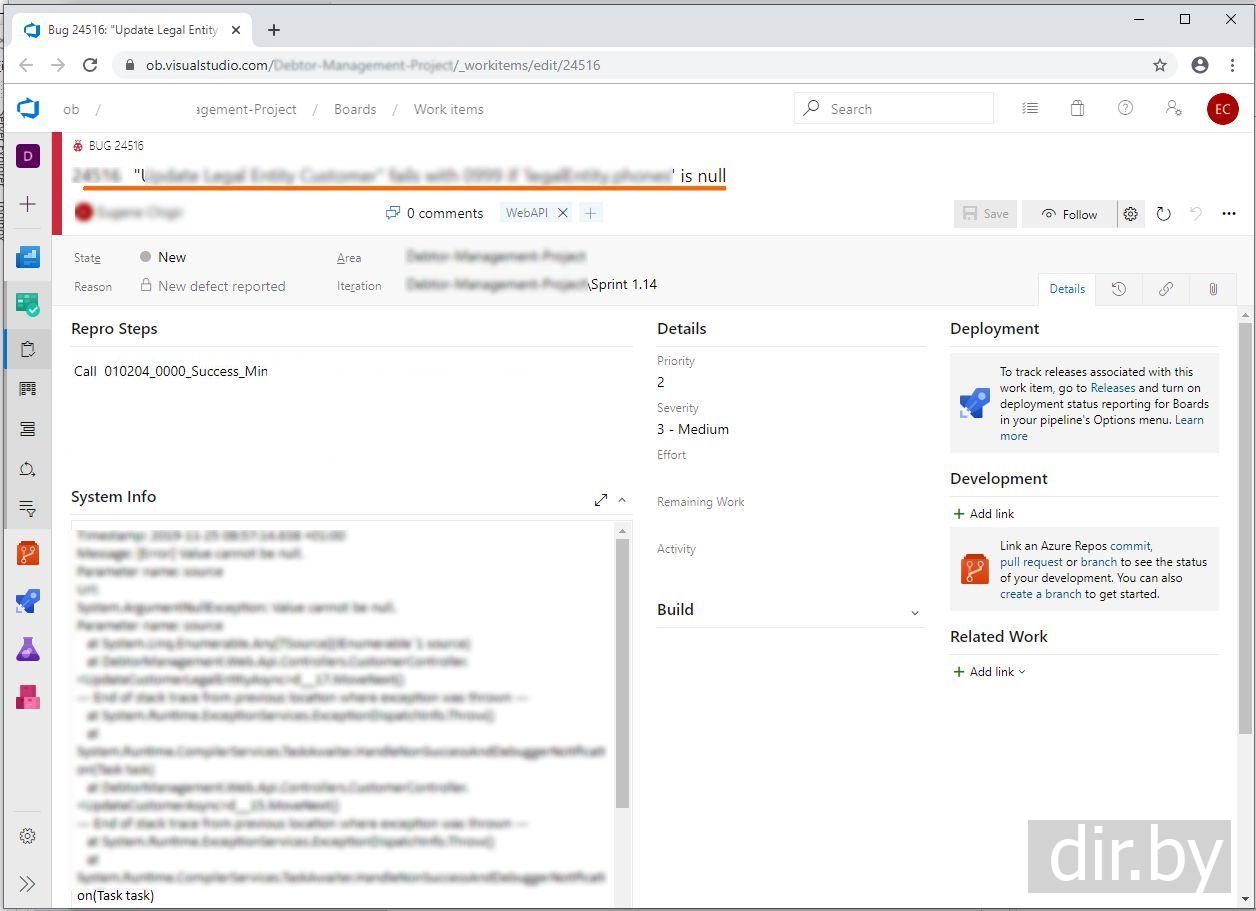The width and height of the screenshot is (1256, 911).
Task: Open Boards kanban grid sidebar icon
Action: [28, 389]
